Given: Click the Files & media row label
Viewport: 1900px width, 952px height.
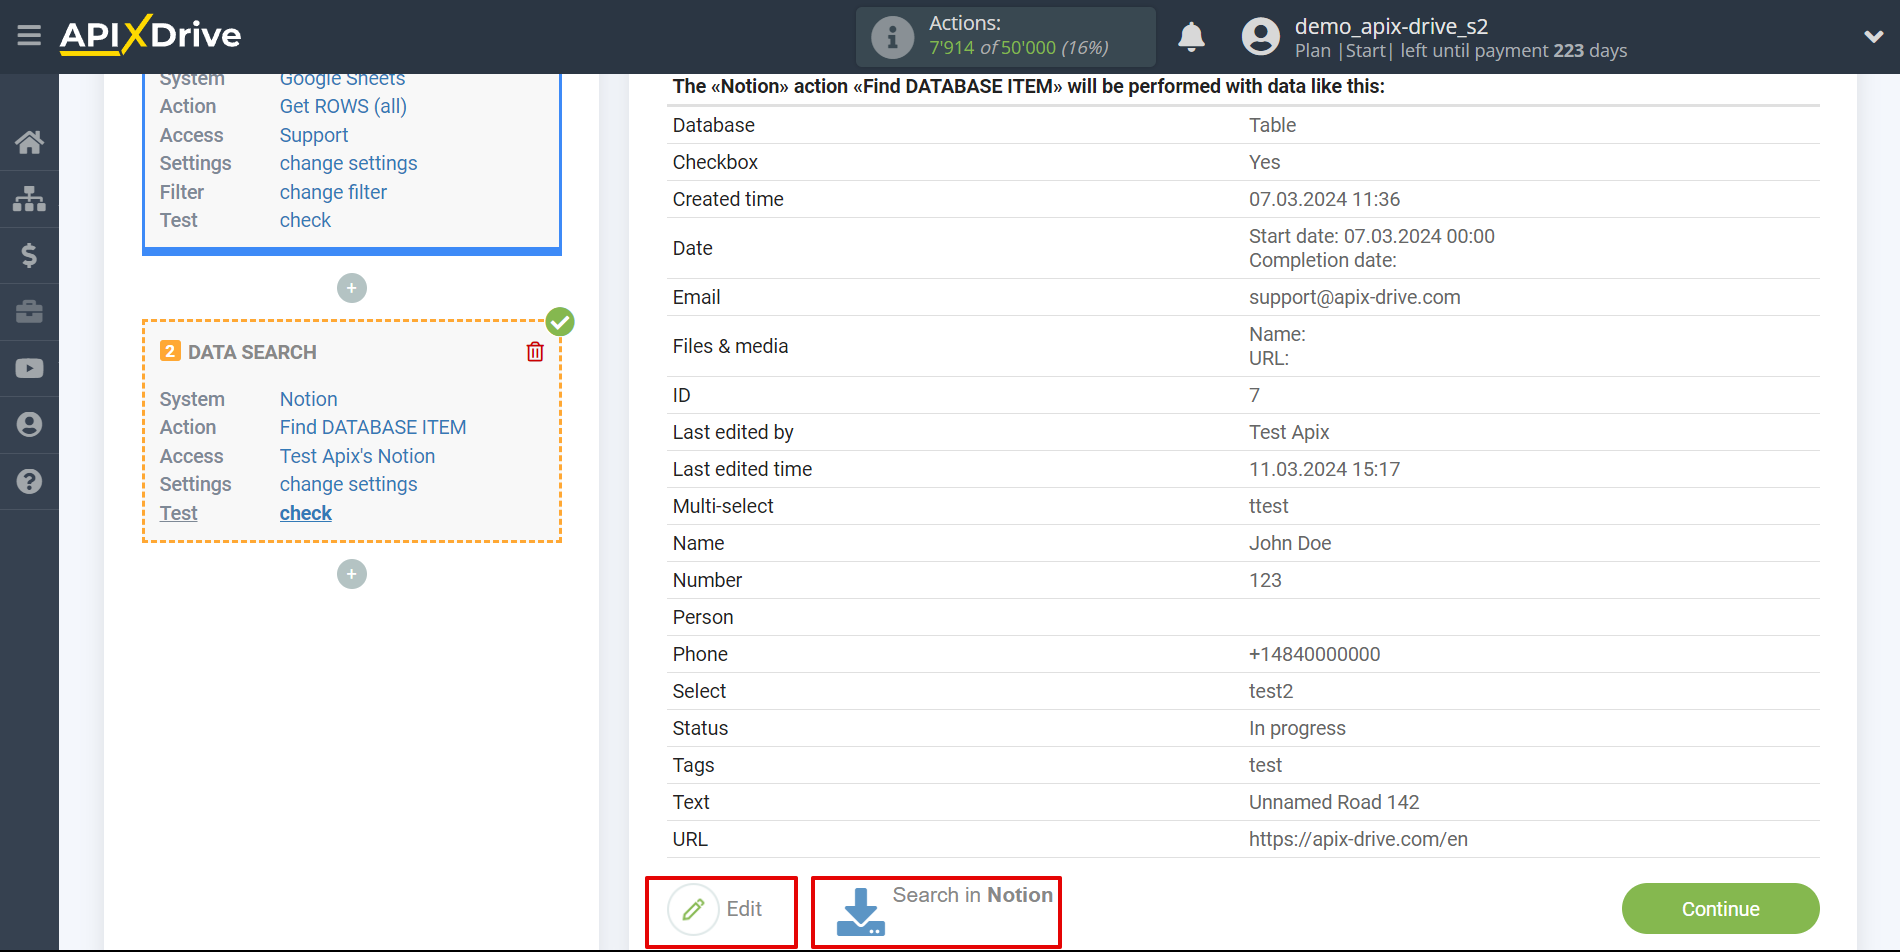Looking at the screenshot, I should [730, 346].
